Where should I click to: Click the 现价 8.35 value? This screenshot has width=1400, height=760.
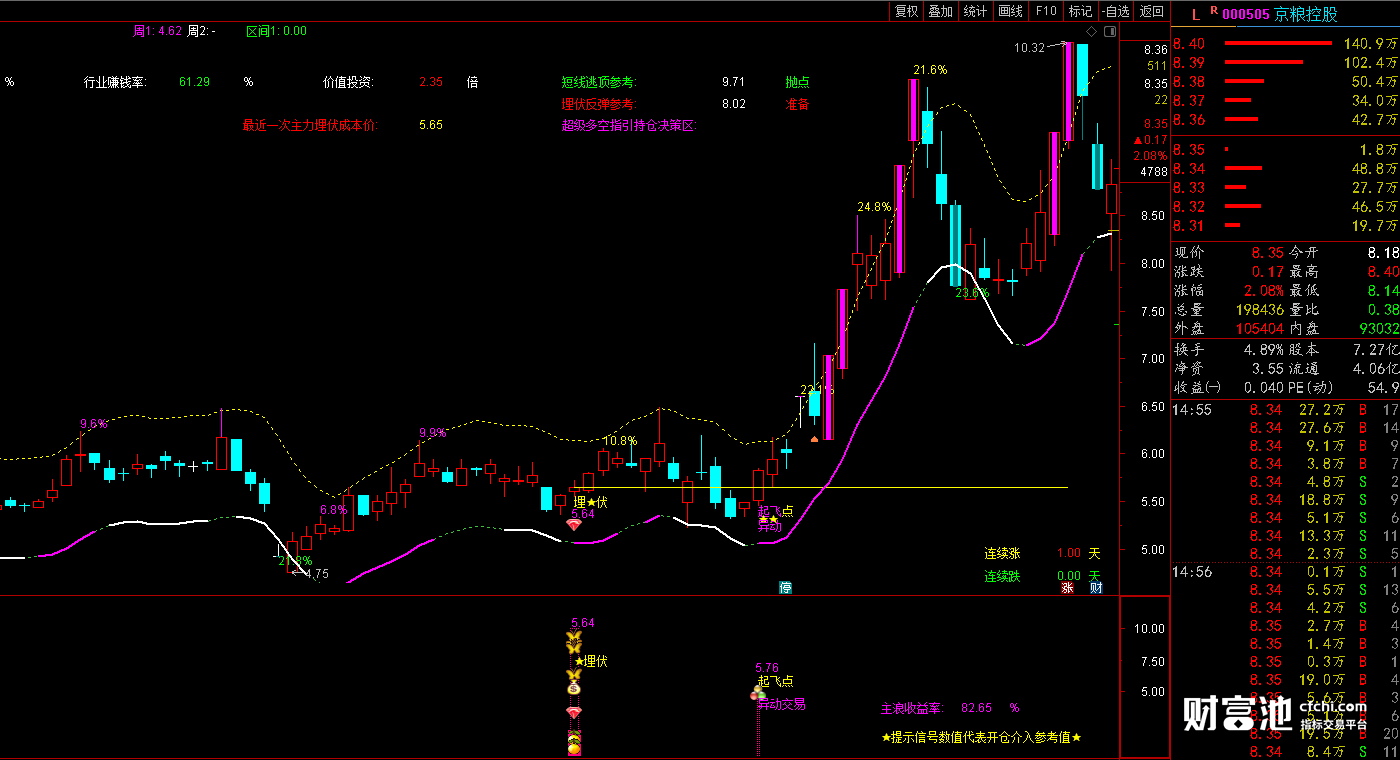(x=1266, y=253)
